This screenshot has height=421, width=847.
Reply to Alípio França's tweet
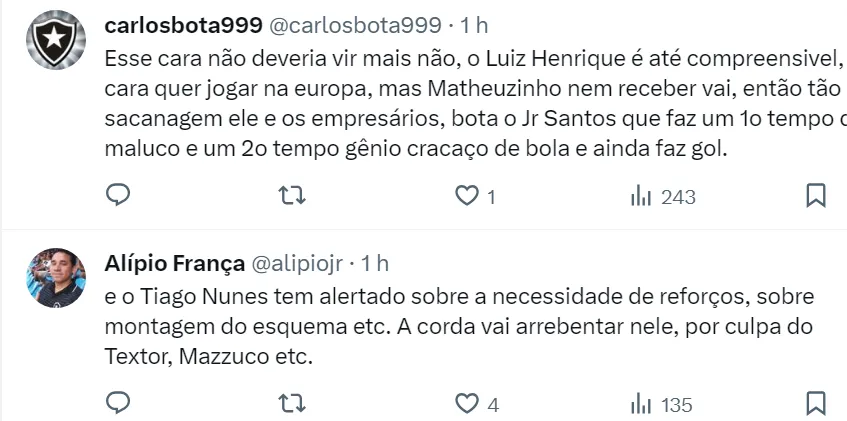coord(118,404)
